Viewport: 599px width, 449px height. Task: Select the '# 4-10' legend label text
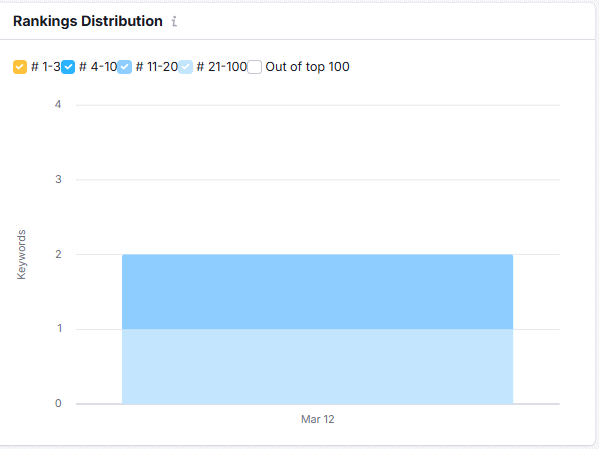(x=98, y=67)
